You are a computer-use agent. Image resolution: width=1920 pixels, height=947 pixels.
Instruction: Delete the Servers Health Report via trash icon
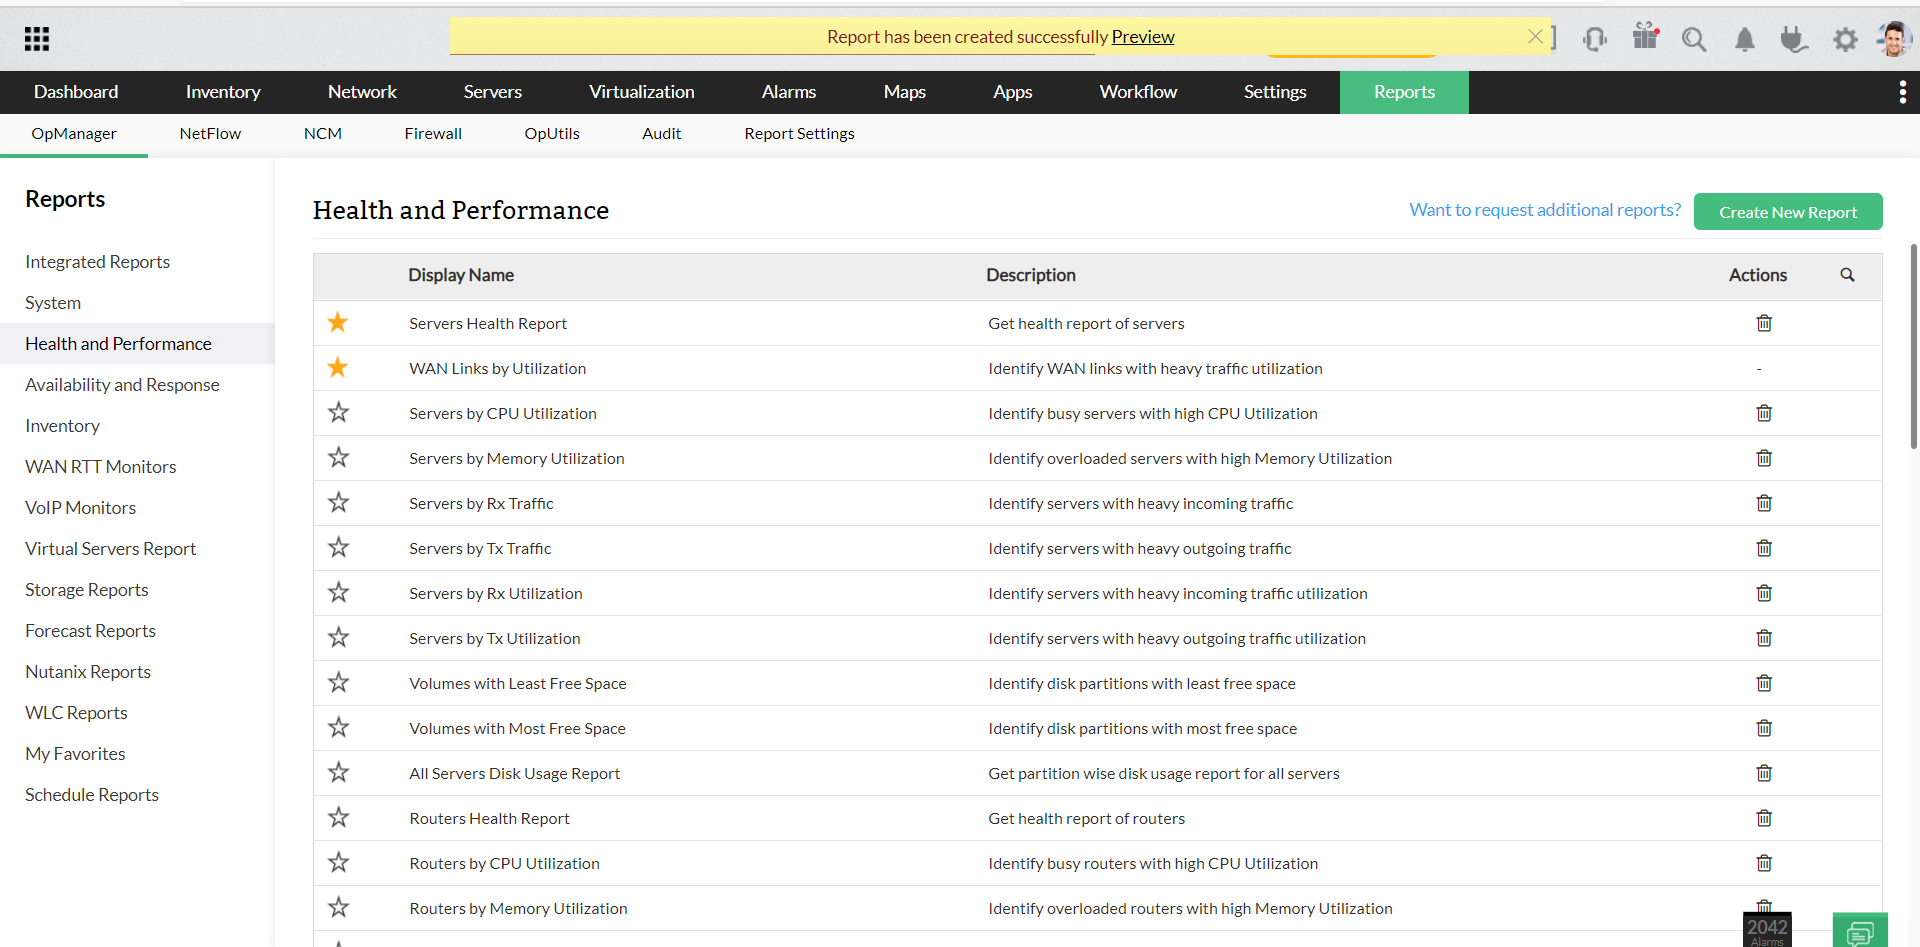point(1763,322)
